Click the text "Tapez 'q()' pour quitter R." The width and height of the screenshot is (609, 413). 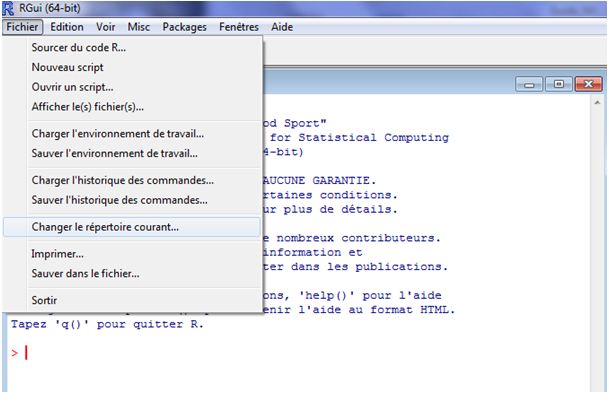click(107, 324)
